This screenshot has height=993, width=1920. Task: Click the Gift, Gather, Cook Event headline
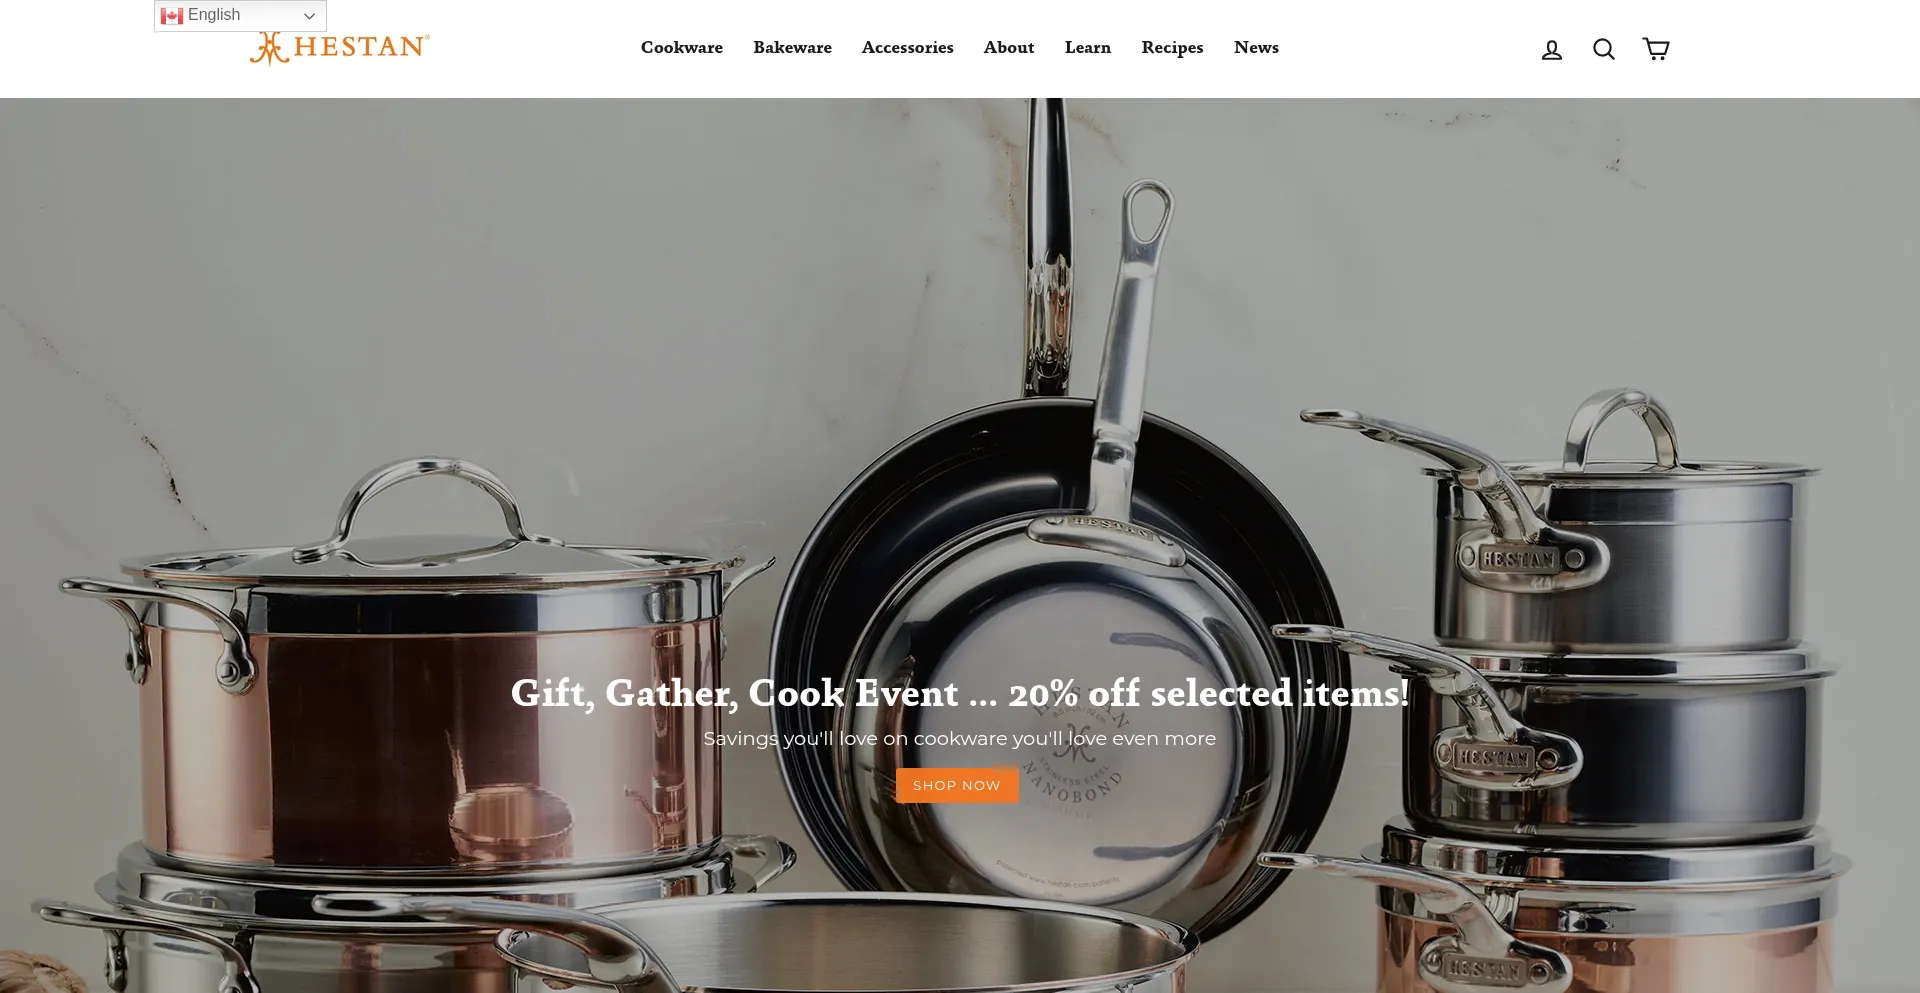[x=960, y=693]
